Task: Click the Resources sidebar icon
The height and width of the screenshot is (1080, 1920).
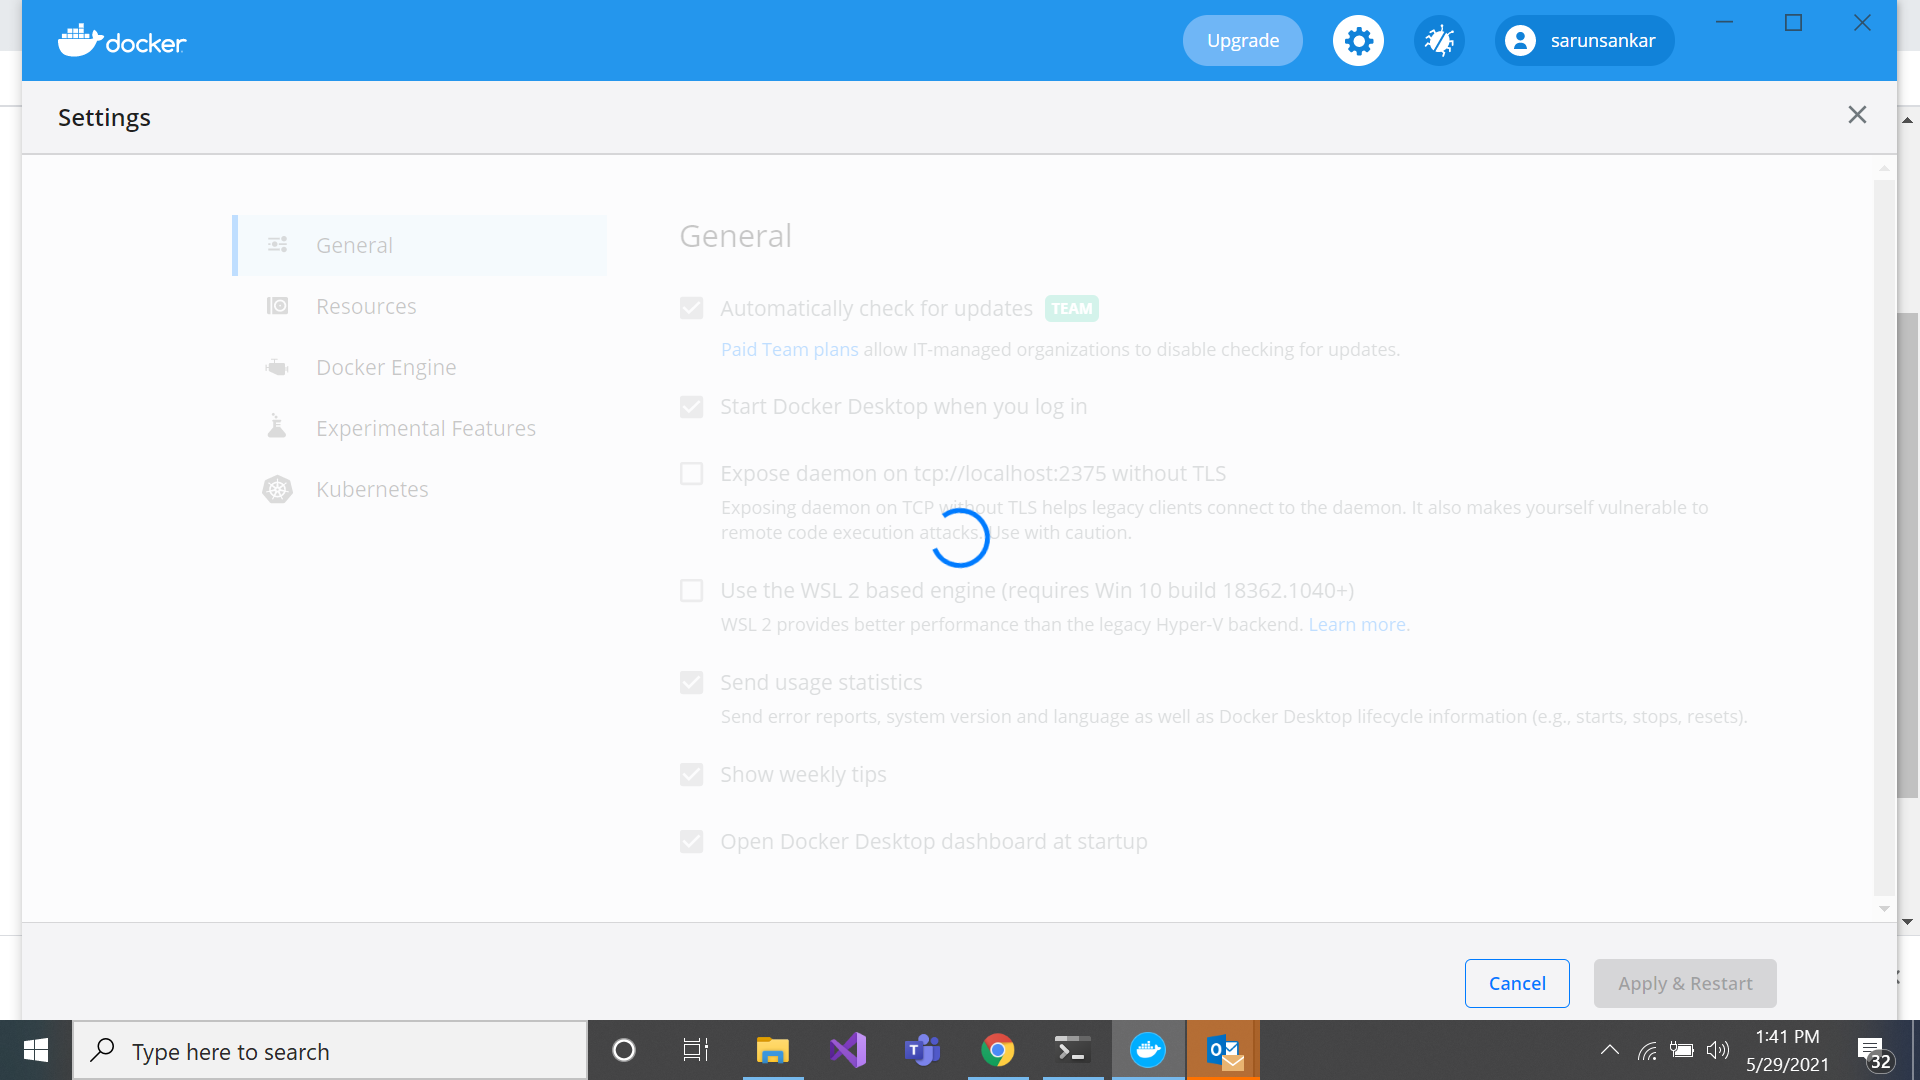Action: [x=277, y=306]
